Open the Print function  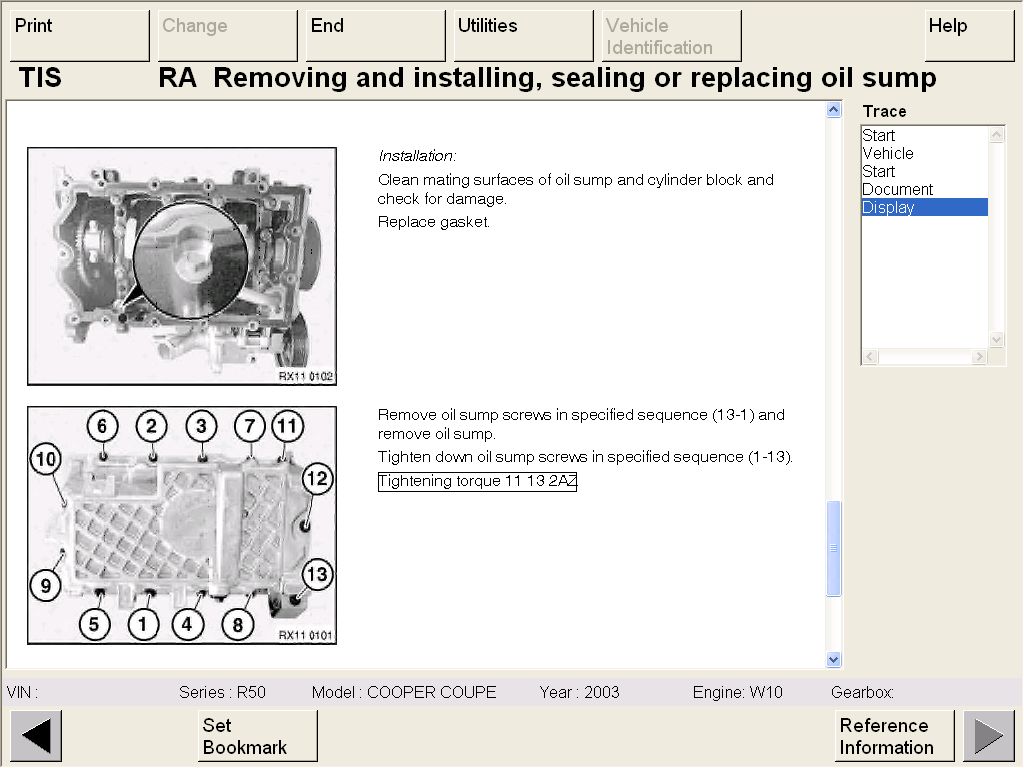(79, 36)
